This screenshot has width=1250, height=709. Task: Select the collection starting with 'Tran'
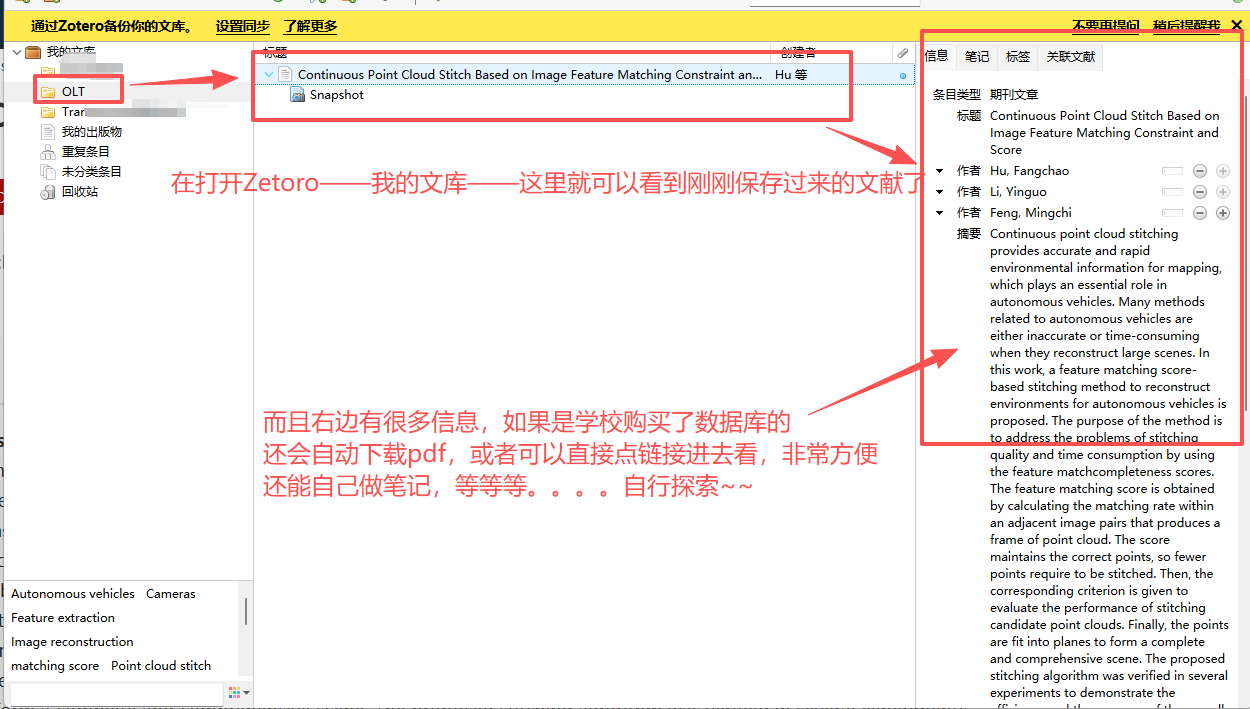click(x=73, y=112)
